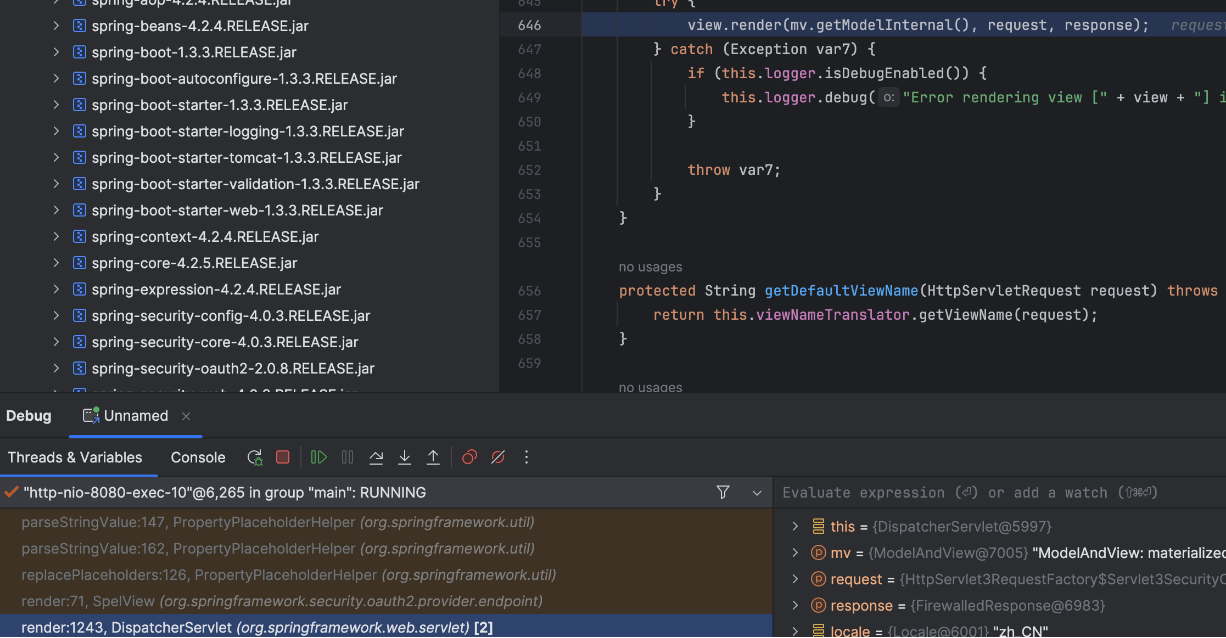Expand spring-boot-starter-tomcat jar node
This screenshot has width=1226, height=638.
click(56, 157)
